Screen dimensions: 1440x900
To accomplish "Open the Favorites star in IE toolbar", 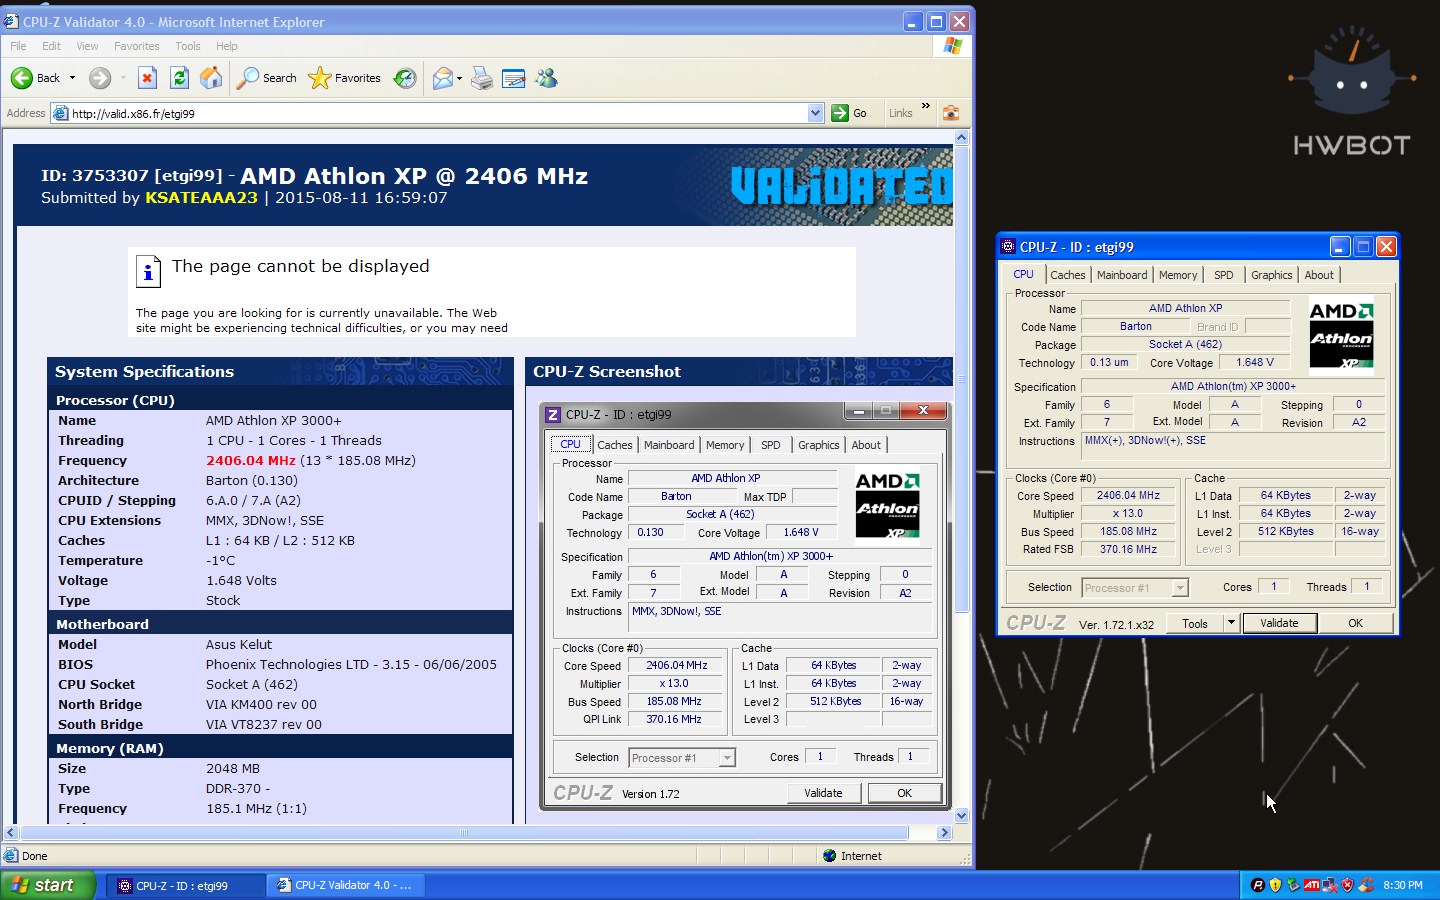I will click(x=319, y=78).
